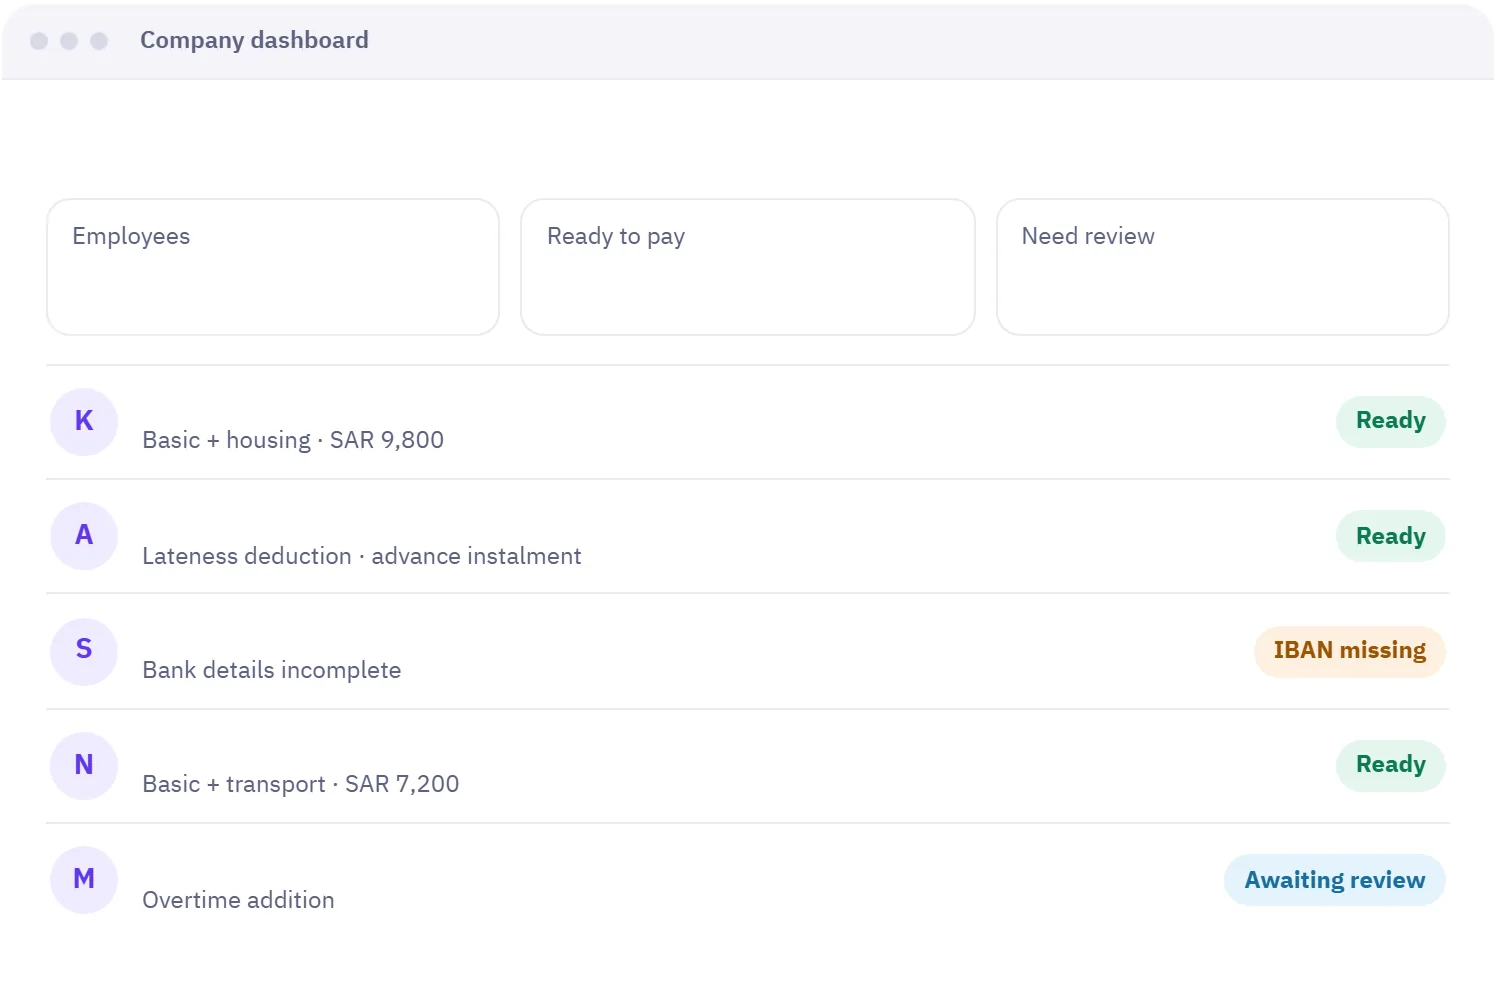This screenshot has height=984, width=1496.
Task: Open the N avatar circle
Action: [x=84, y=766]
